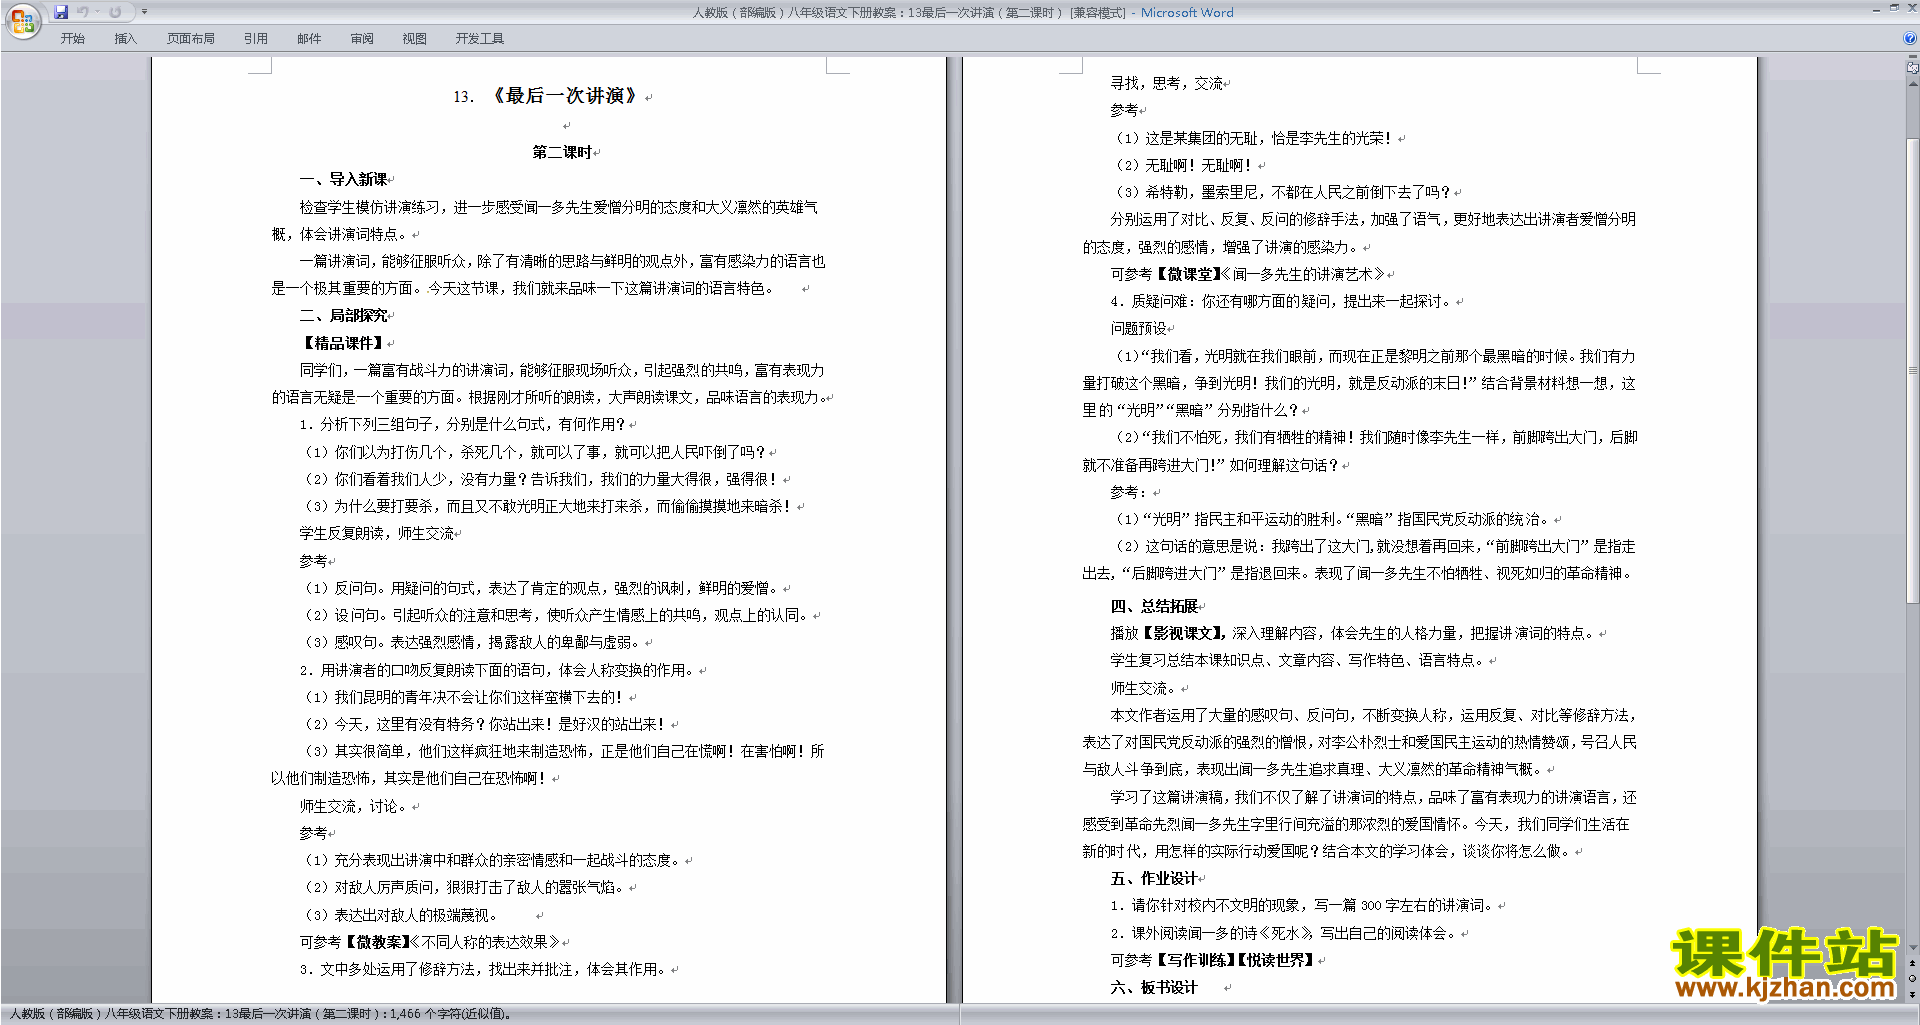Click the text 【精品课件】
The image size is (1920, 1025).
343,343
